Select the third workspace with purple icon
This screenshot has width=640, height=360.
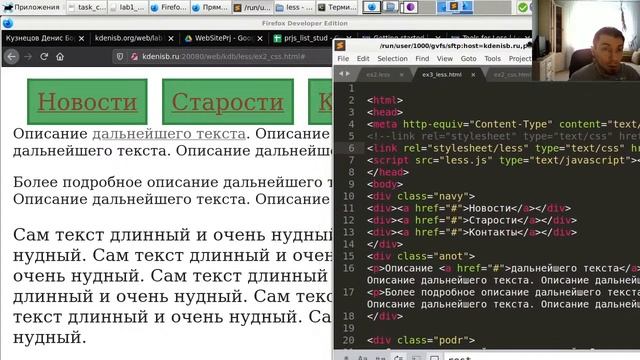click(409, 7)
